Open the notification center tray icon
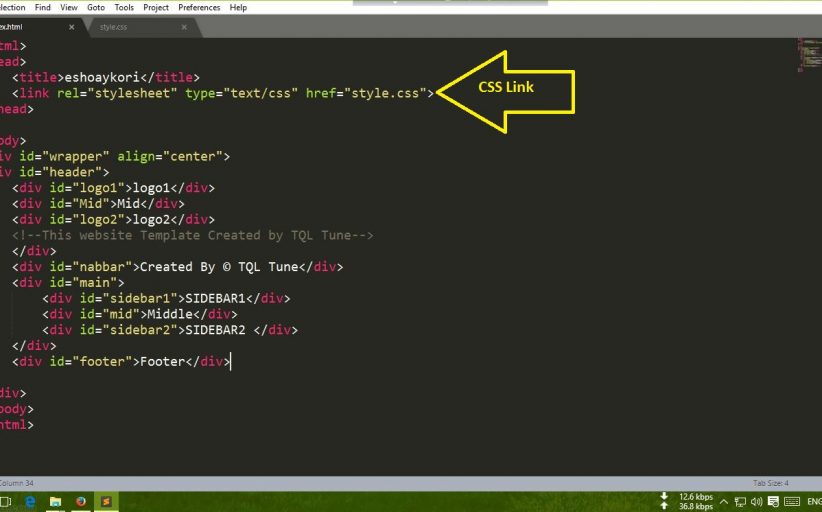This screenshot has height=512, width=822. pos(773,501)
